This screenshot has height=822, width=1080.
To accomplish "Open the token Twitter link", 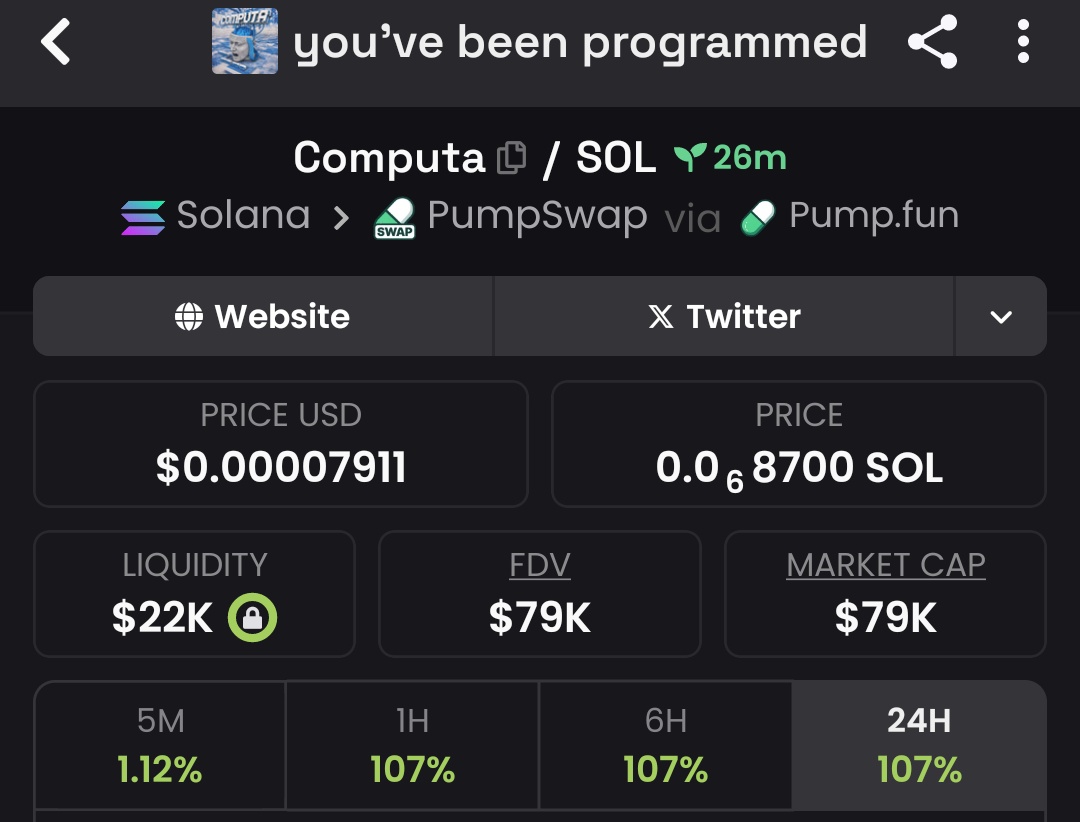I will pos(724,317).
